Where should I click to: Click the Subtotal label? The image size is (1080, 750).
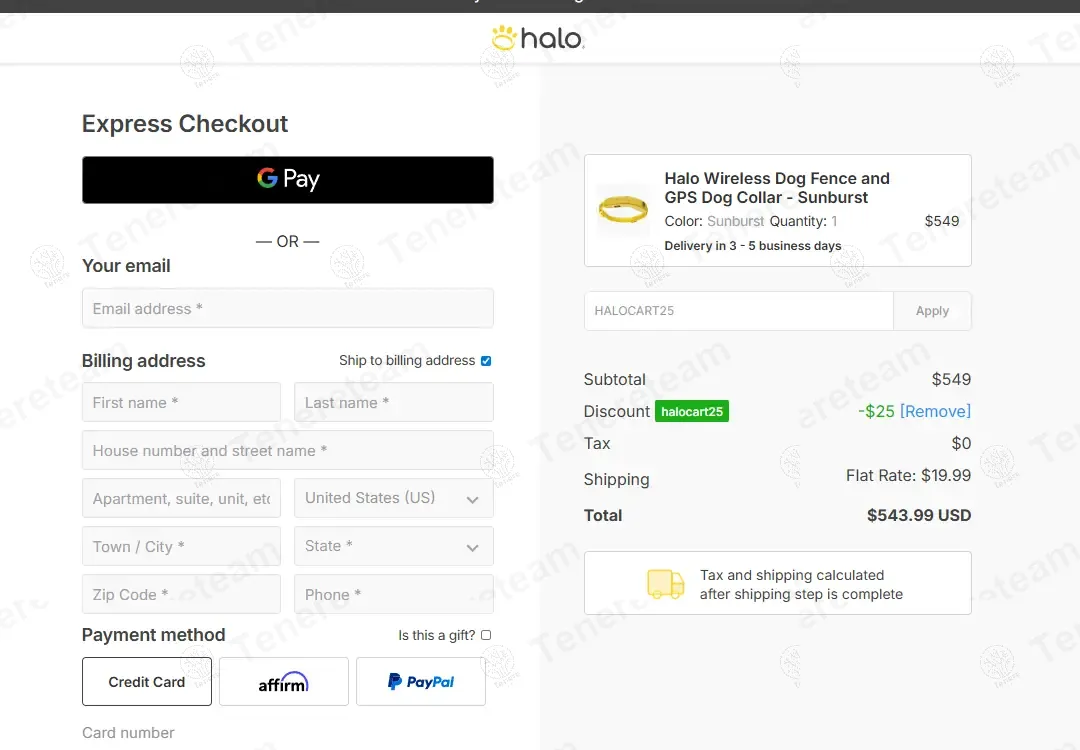(x=614, y=379)
